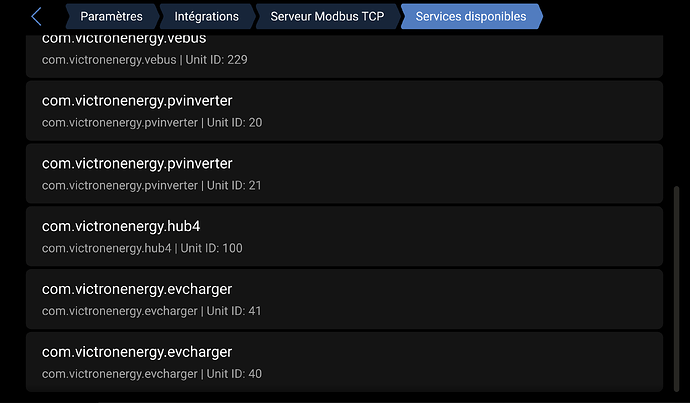Select the evcharger entry with Unit ID 40
The image size is (690, 403).
click(x=344, y=362)
